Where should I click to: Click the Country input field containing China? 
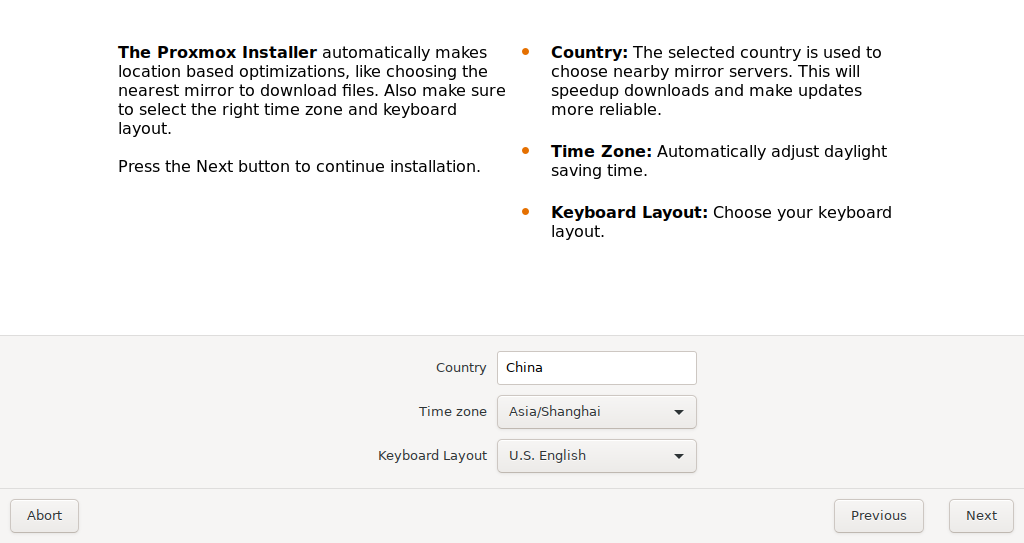[x=596, y=368]
